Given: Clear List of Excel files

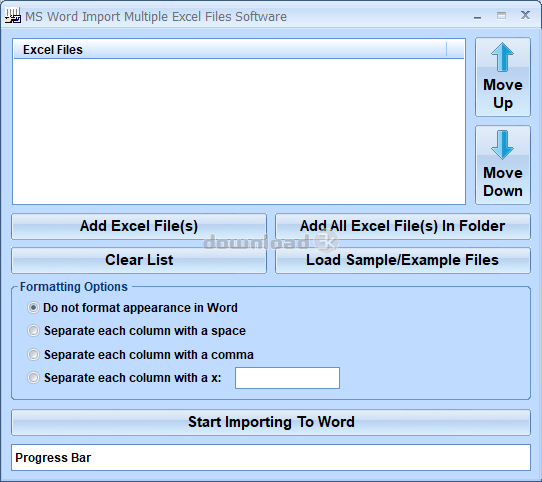Looking at the screenshot, I should 139,260.
